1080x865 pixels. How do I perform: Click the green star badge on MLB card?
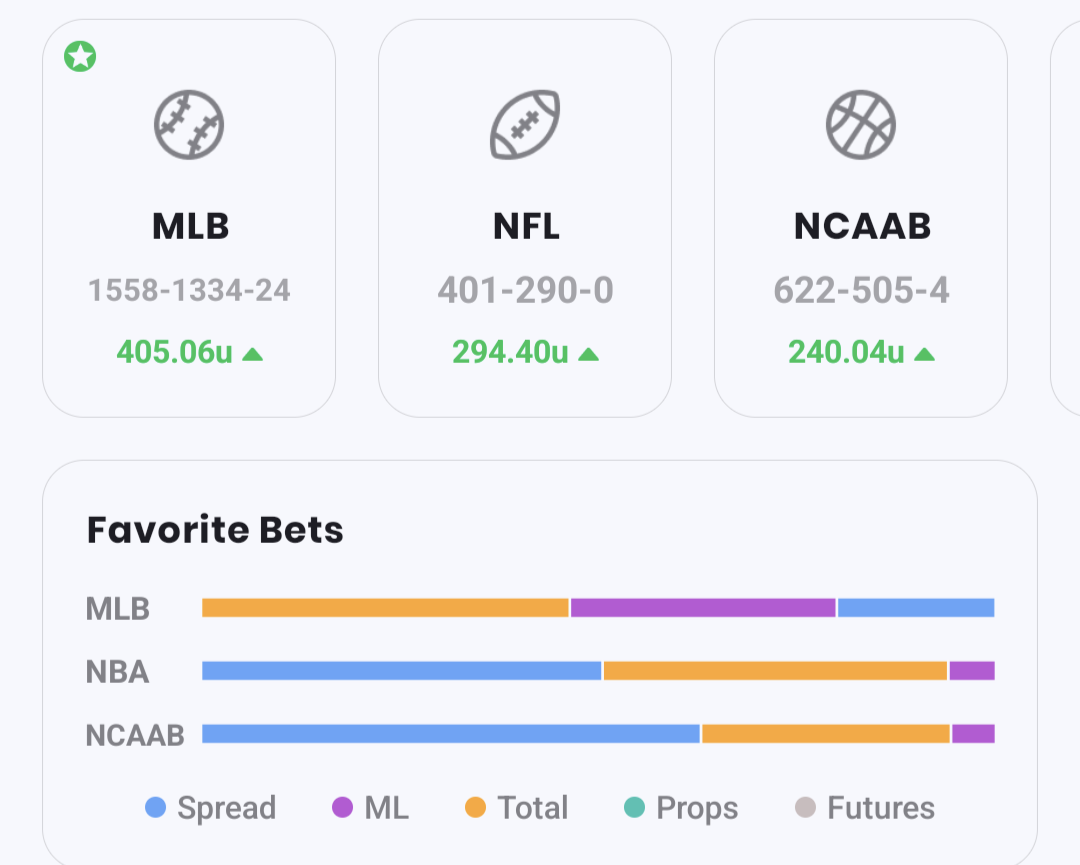click(x=80, y=57)
